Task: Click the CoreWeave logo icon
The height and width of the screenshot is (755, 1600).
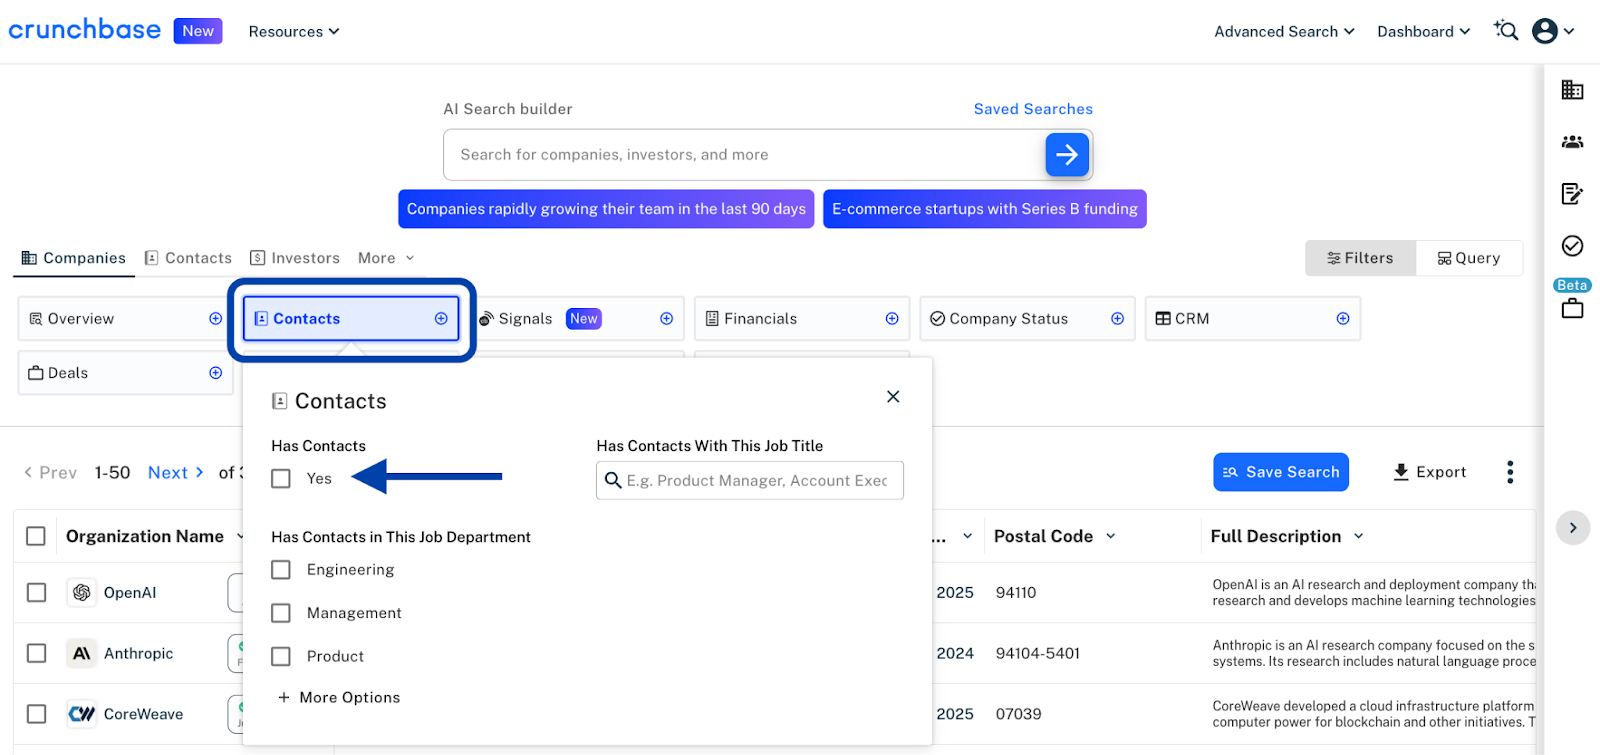Action: (x=82, y=714)
